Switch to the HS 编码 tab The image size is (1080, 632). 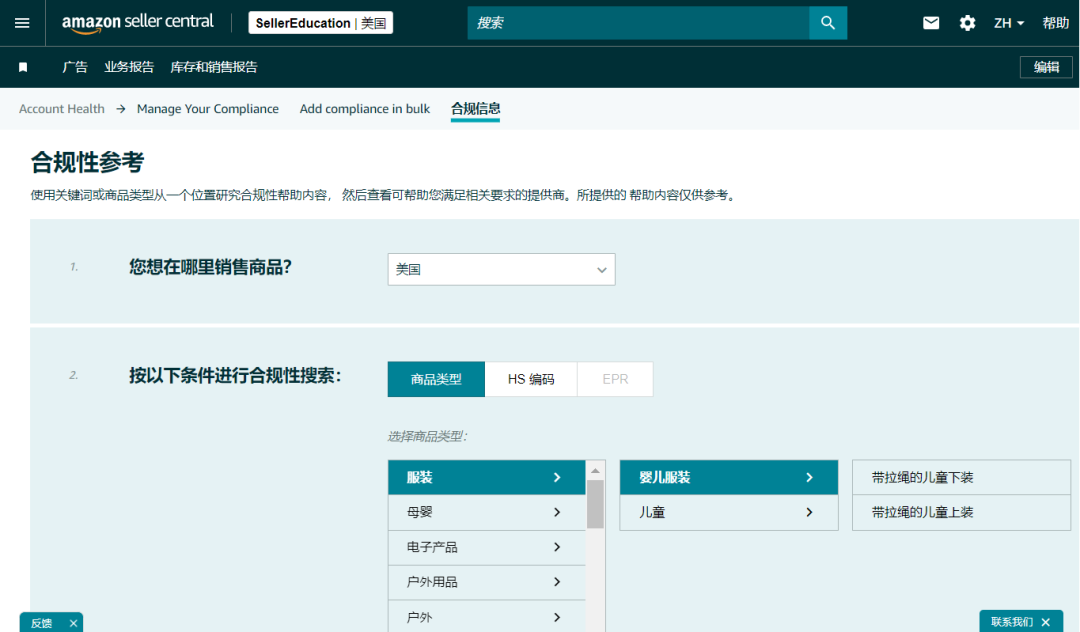531,379
